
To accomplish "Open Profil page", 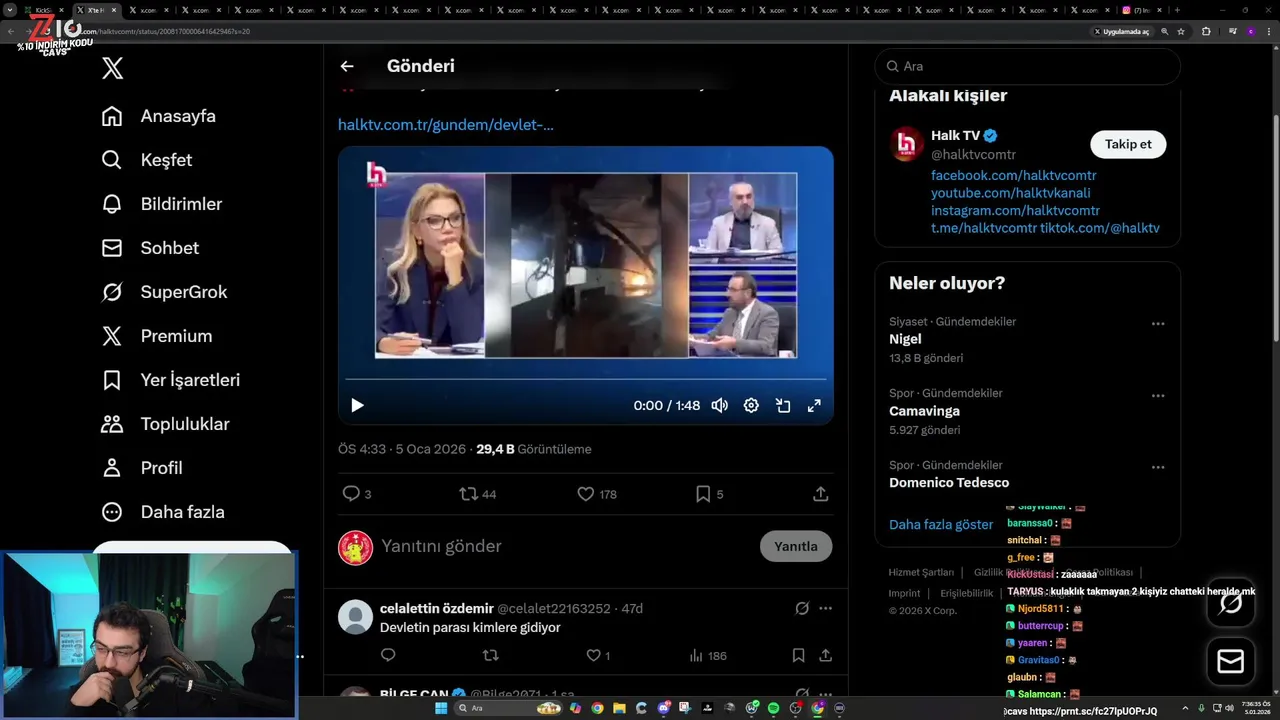I will point(142,468).
